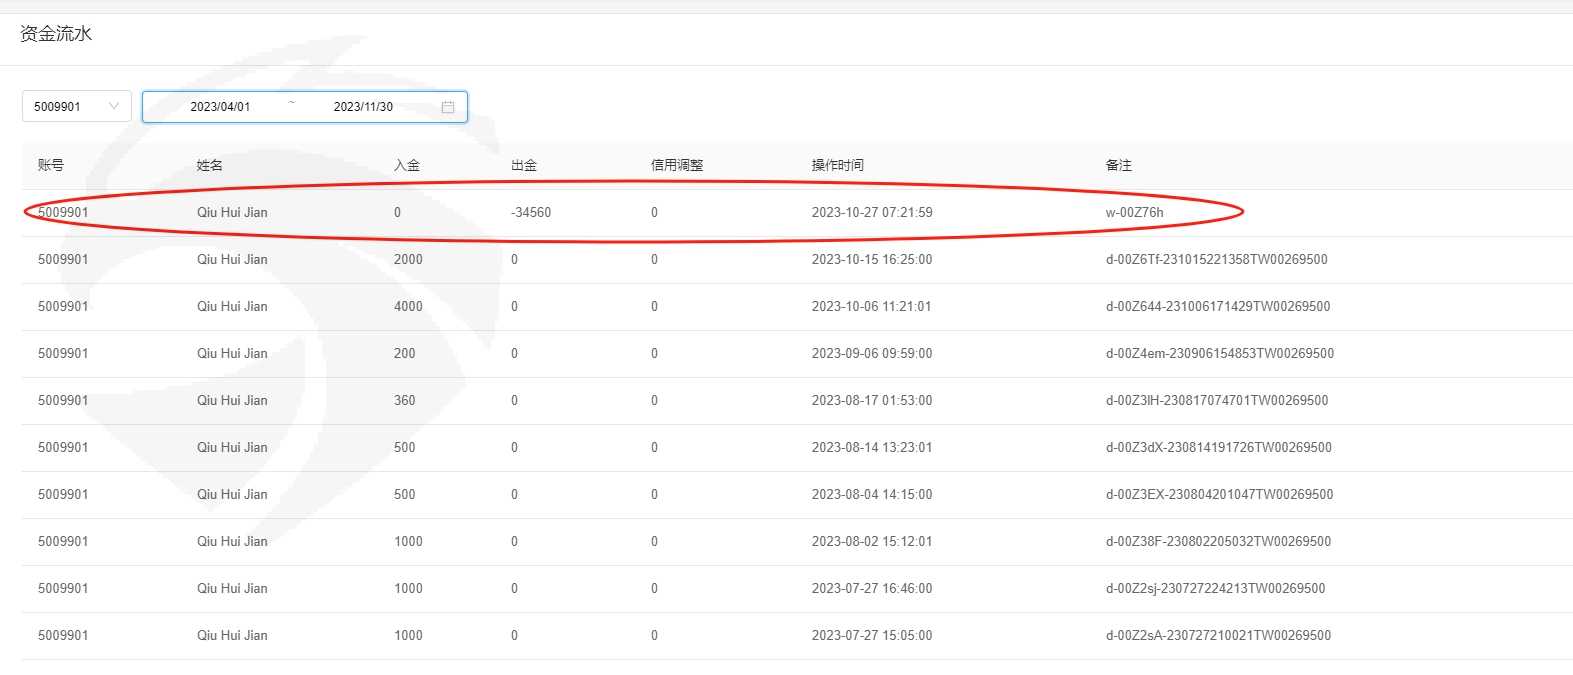
Task: Select the timestamp 2023-10-06 11:21:01
Action: click(x=871, y=306)
